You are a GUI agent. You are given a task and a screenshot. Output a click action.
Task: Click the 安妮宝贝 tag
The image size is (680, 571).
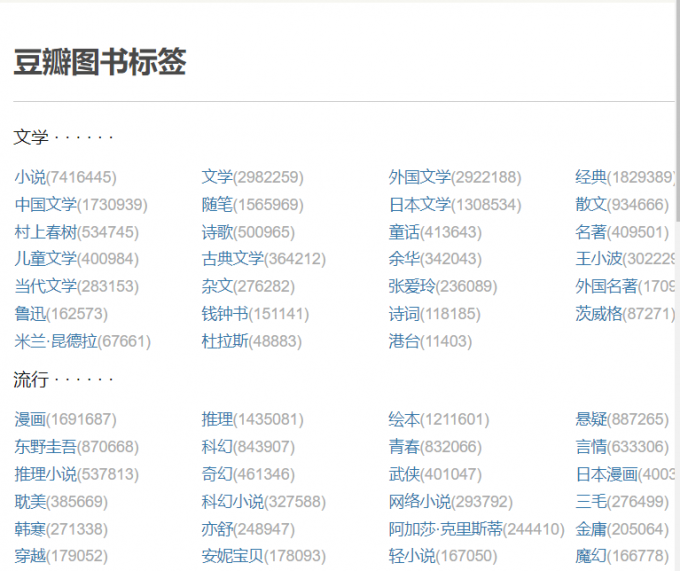point(232,556)
